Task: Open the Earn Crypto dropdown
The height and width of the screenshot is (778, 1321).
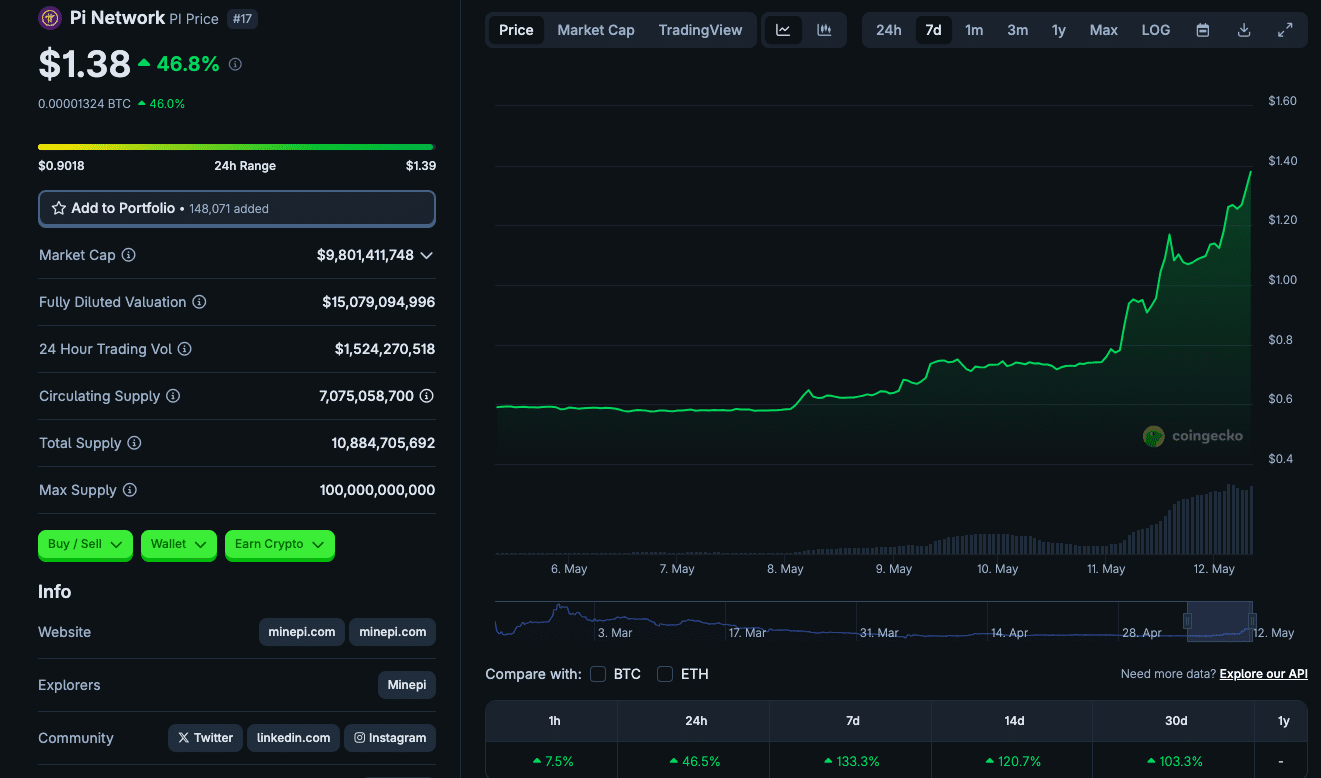Action: [280, 544]
